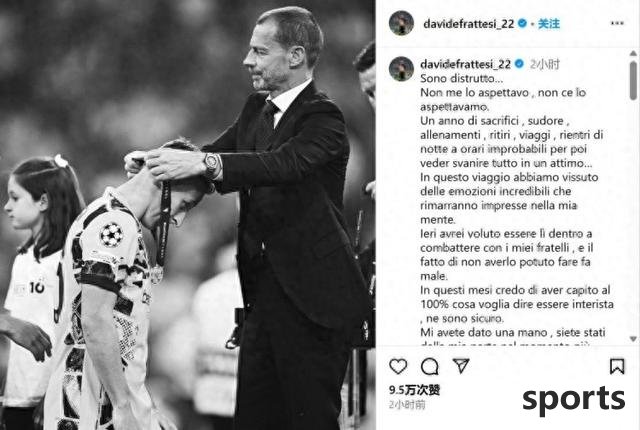Screen dimensions: 640x430
Task: View the 9.5万次赞 likes list
Action: [414, 390]
